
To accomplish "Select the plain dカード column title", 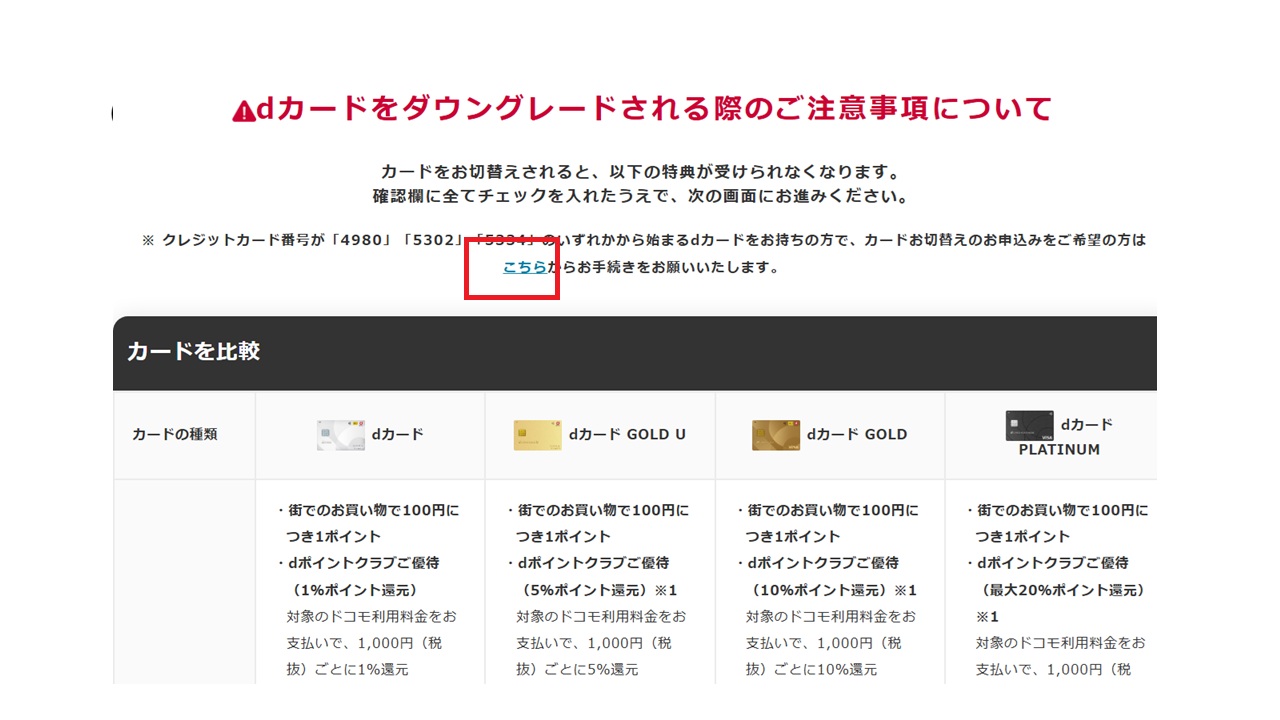I will [398, 434].
